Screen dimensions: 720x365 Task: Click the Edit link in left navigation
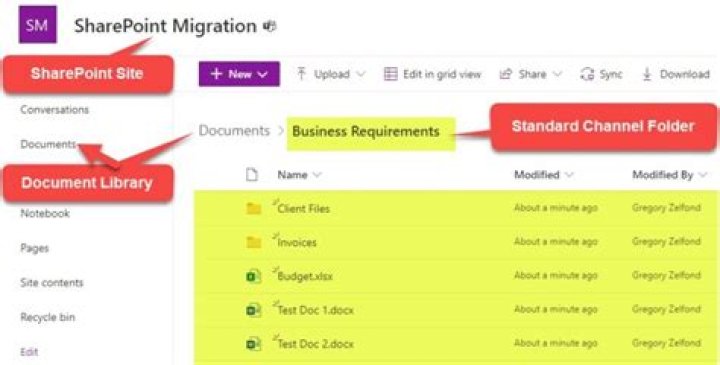pyautogui.click(x=29, y=352)
